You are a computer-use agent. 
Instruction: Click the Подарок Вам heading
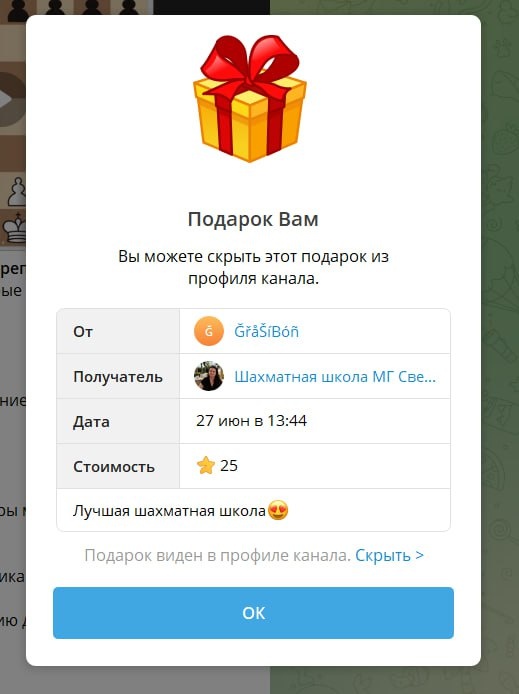click(x=253, y=219)
